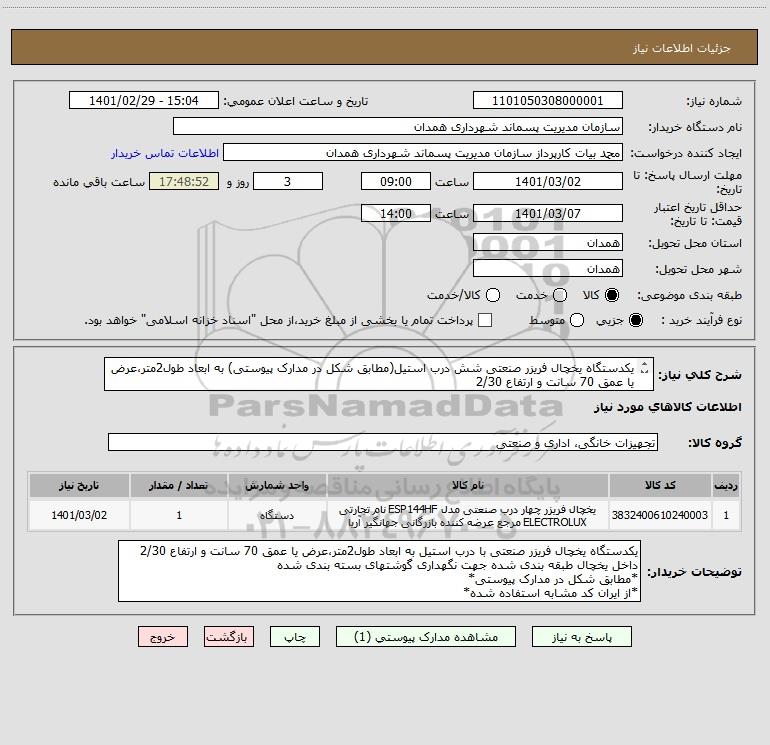This screenshot has height=745, width=770.
Task: Click the unit cell 'دستگاه'
Action: [277, 515]
